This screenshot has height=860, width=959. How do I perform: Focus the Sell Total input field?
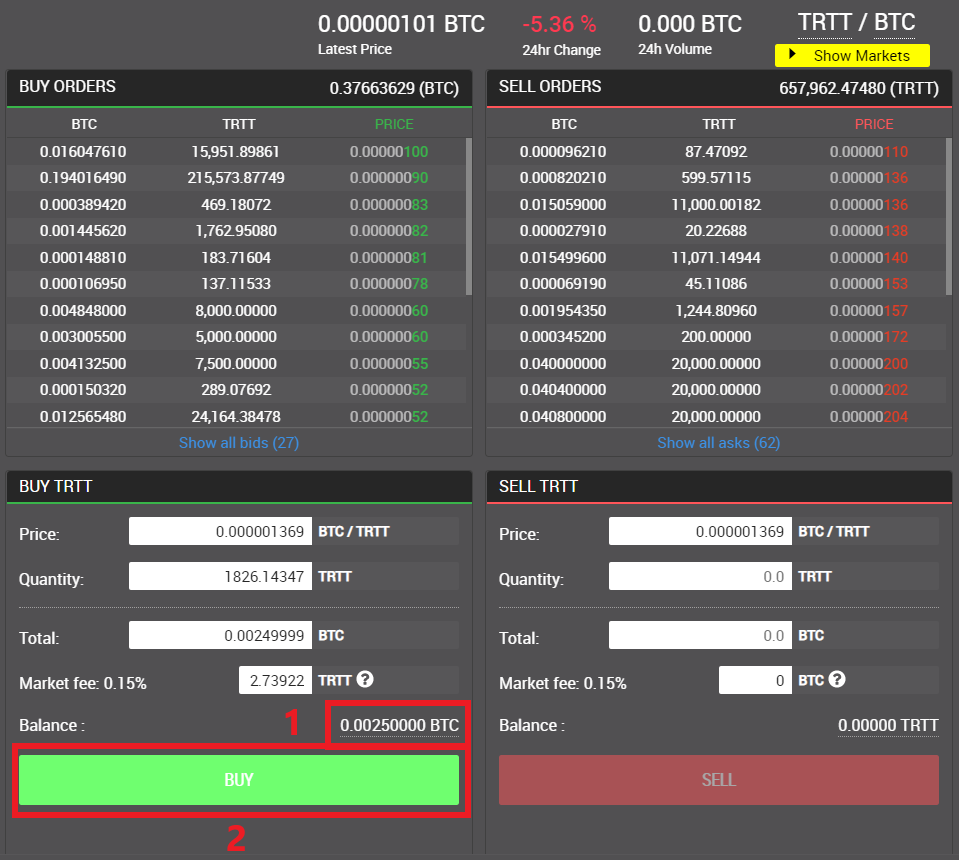point(700,635)
